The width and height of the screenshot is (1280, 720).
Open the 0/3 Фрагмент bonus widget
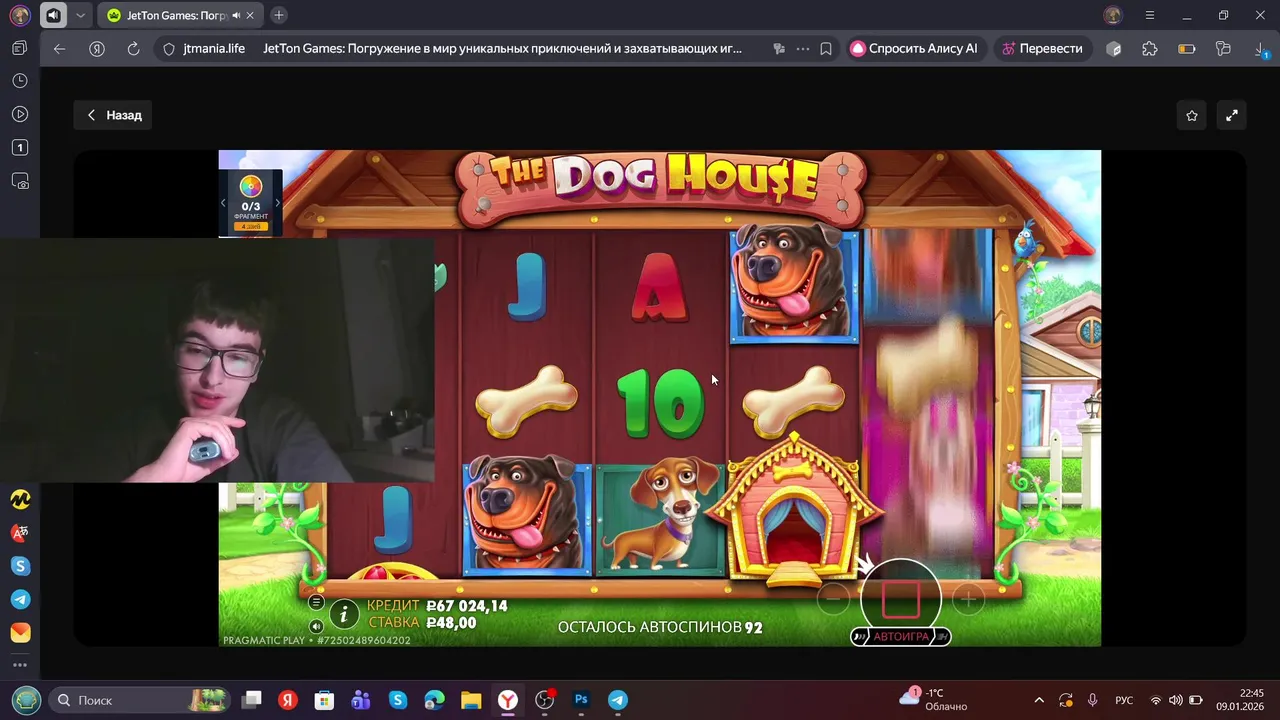coord(250,202)
